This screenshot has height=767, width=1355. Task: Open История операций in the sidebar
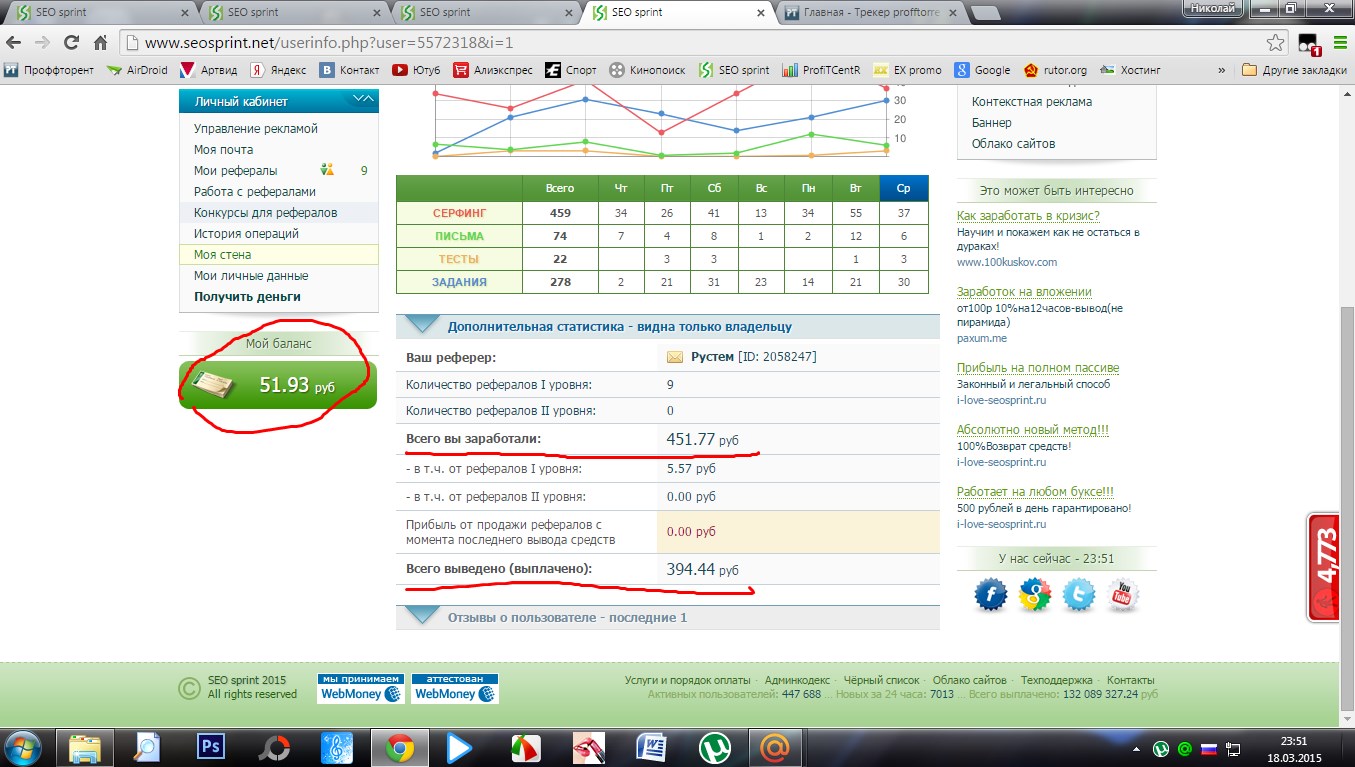pyautogui.click(x=246, y=233)
